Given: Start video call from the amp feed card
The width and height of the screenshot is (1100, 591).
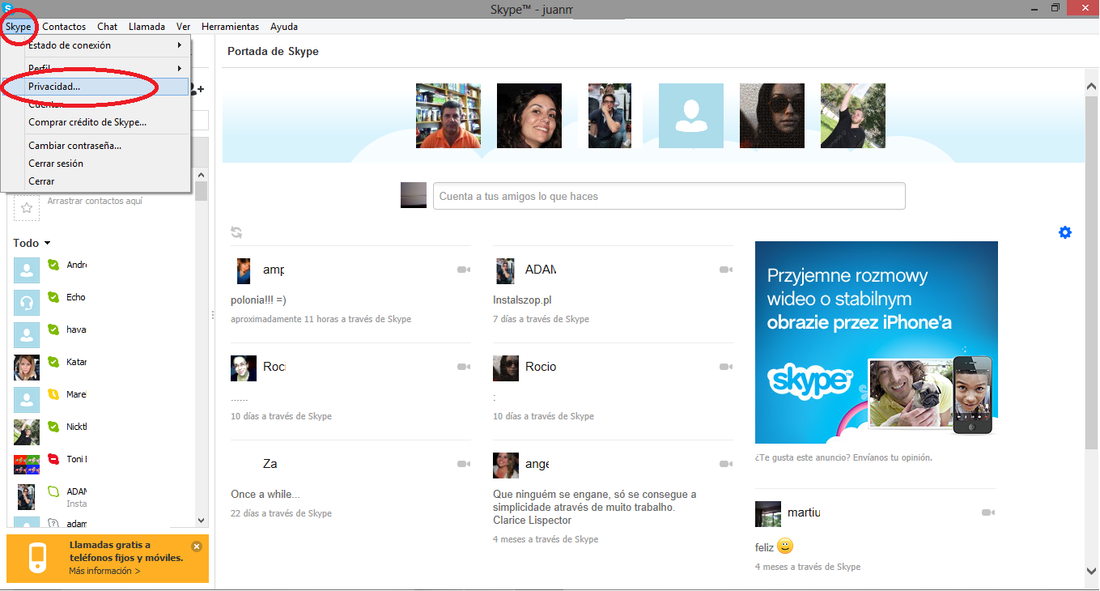Looking at the screenshot, I should tap(464, 270).
